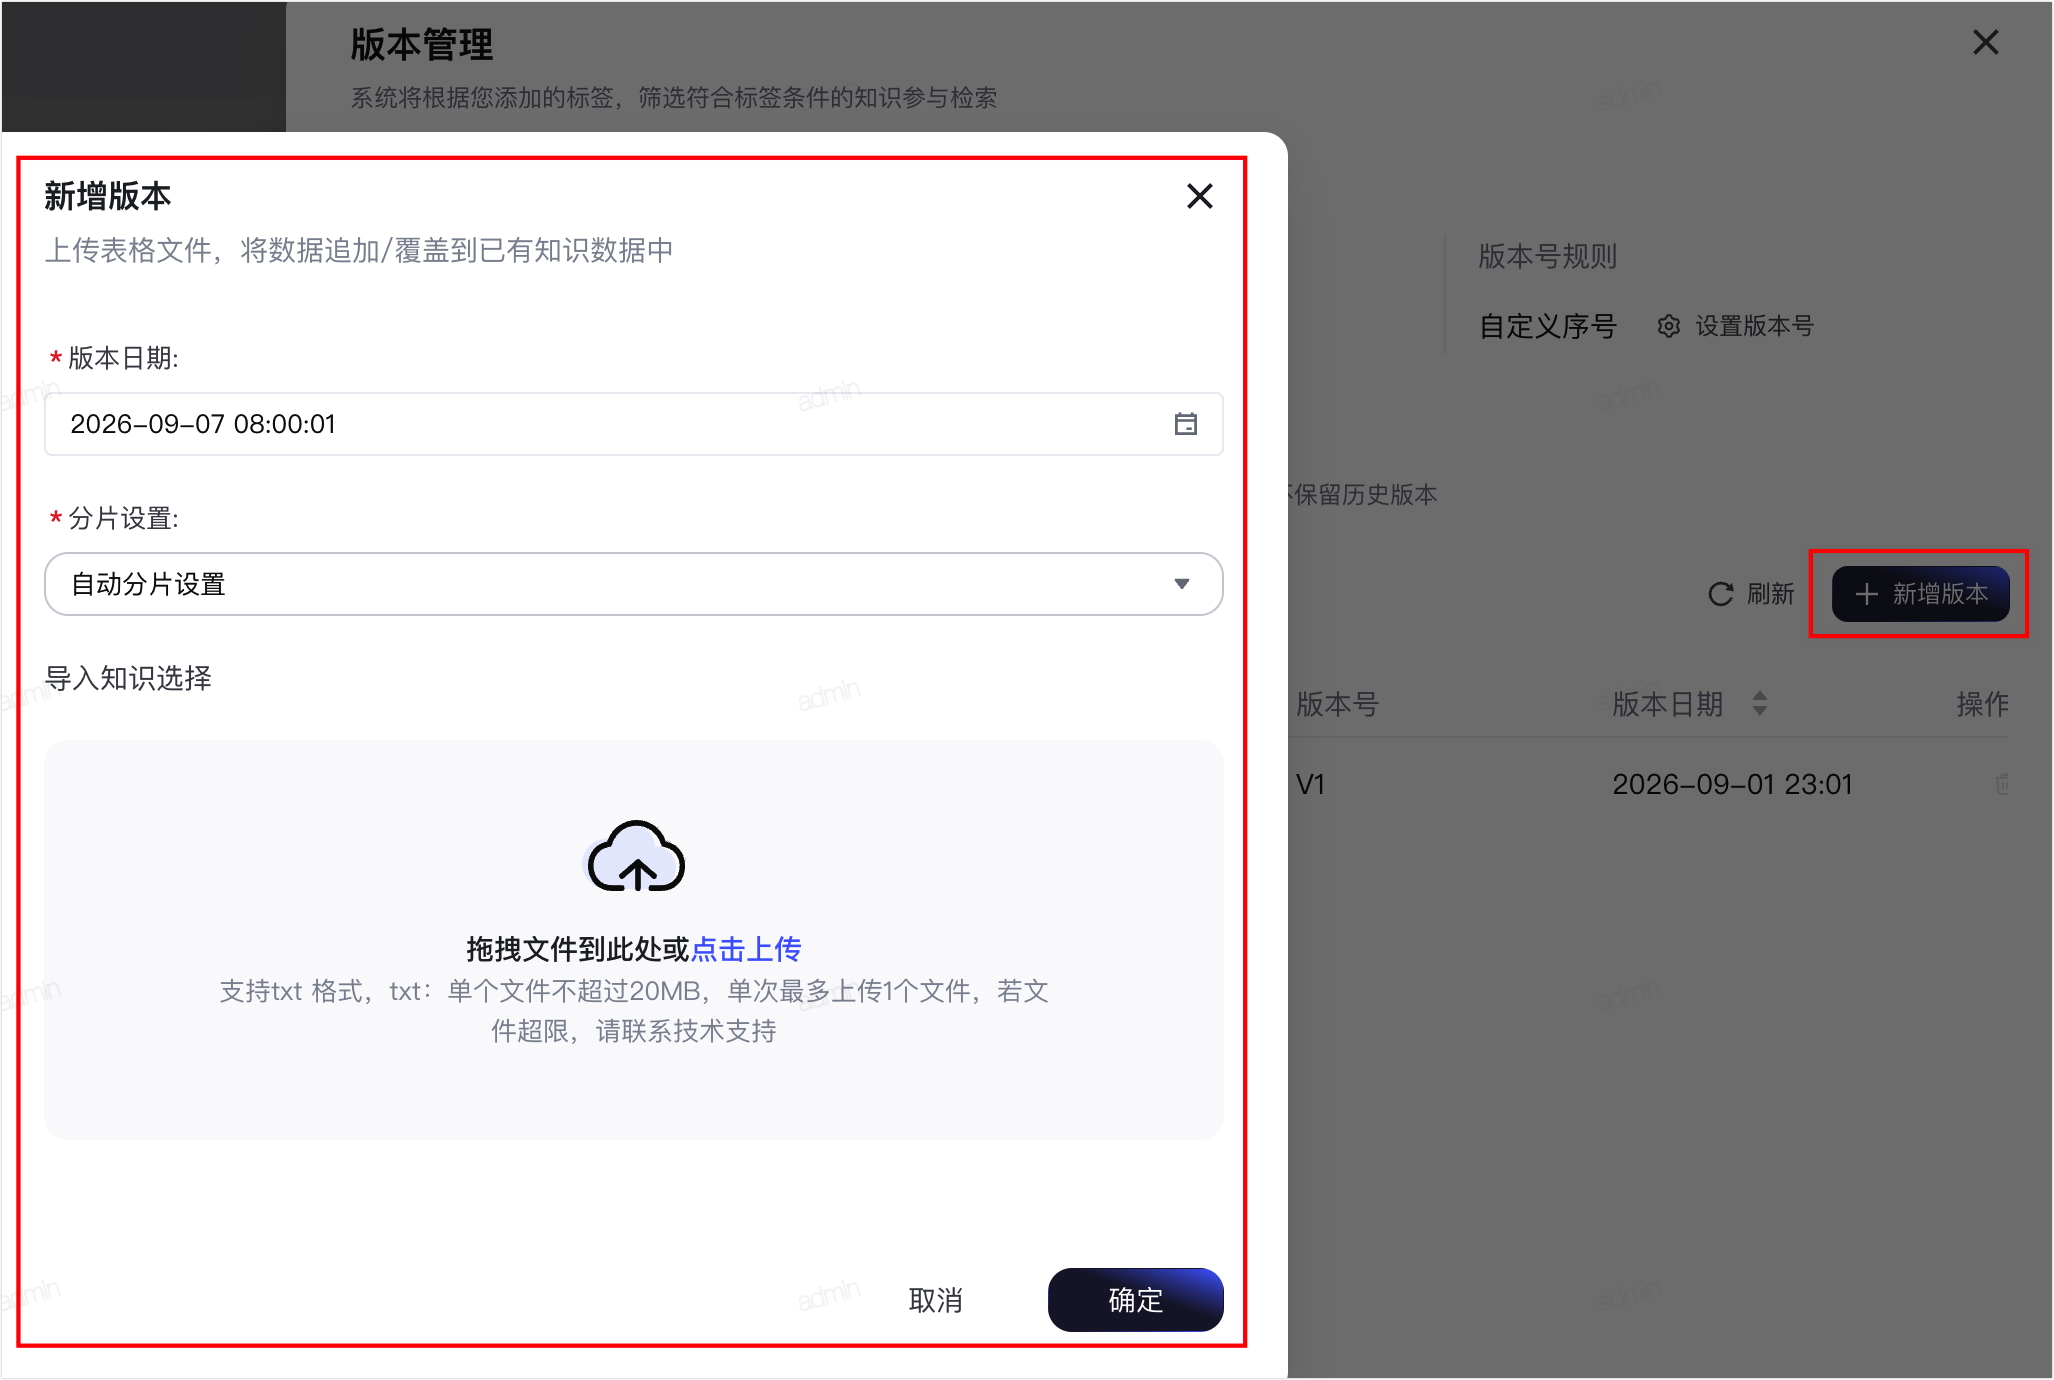Click the 导入知识选择 label
The height and width of the screenshot is (1380, 2054).
coord(128,678)
